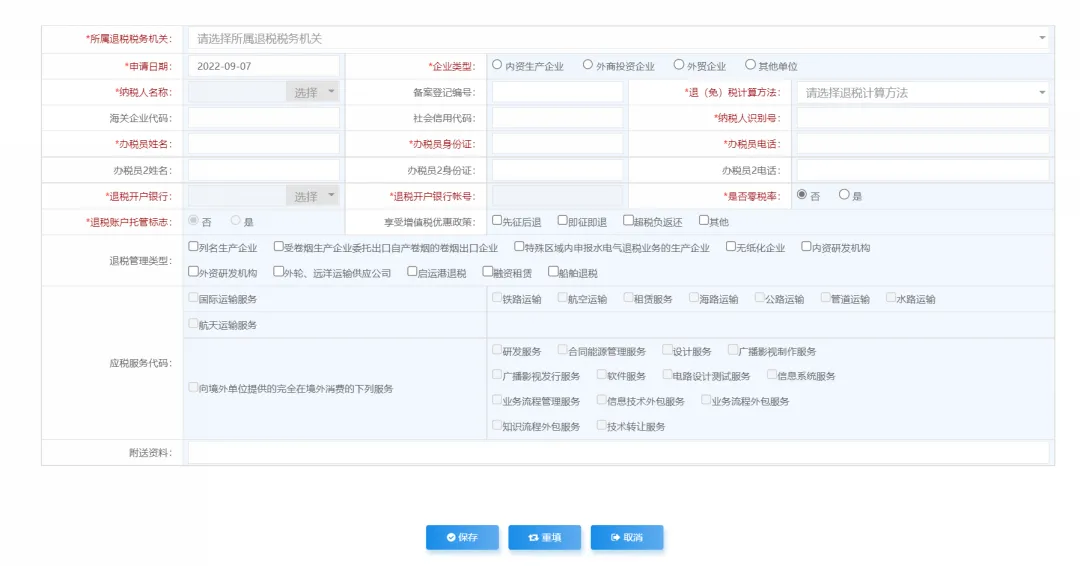Open the 所属退税税务机关 dropdown

618,39
